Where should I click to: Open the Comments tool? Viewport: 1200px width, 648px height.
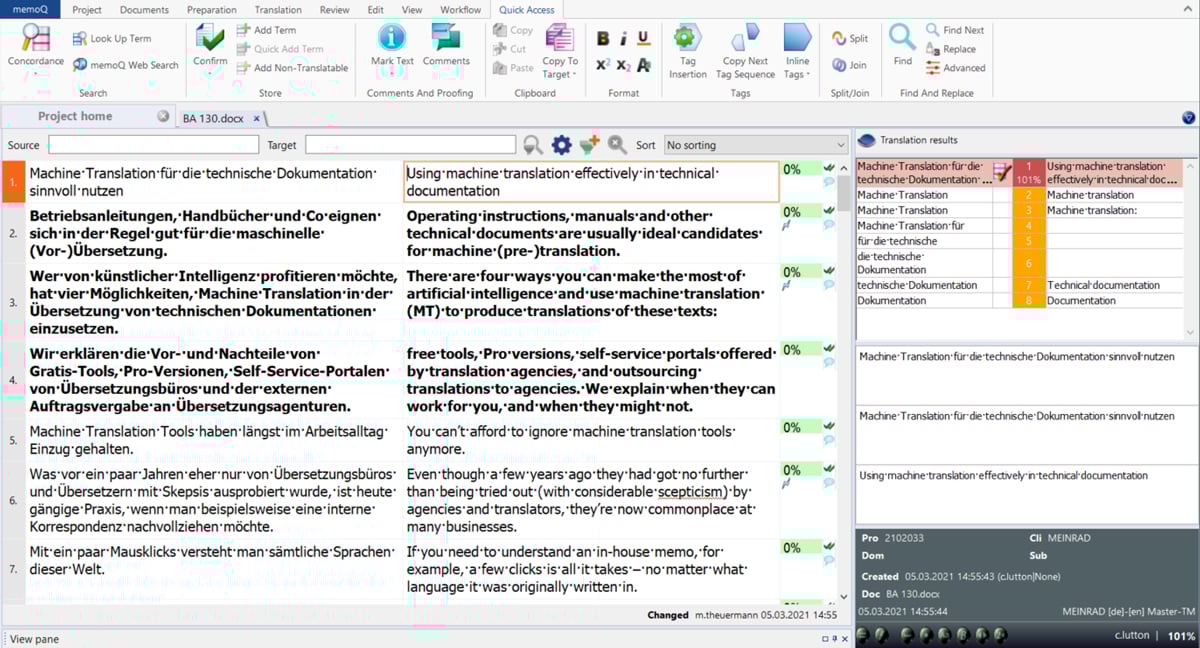tap(446, 47)
